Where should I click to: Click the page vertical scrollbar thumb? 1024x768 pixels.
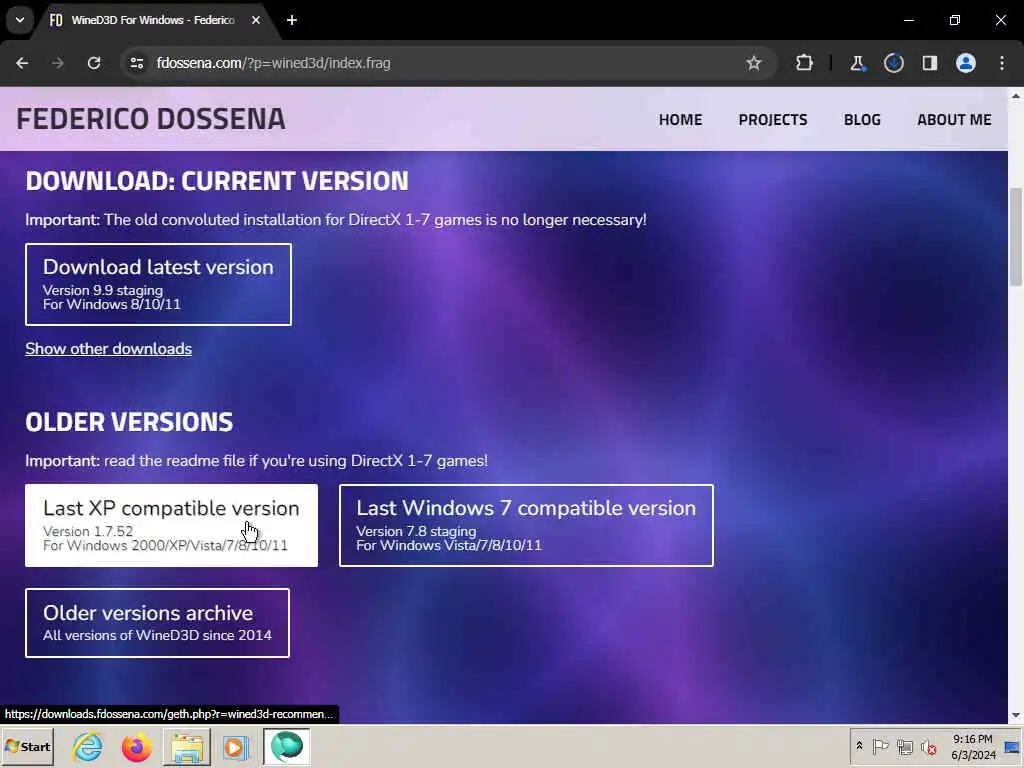(1016, 236)
